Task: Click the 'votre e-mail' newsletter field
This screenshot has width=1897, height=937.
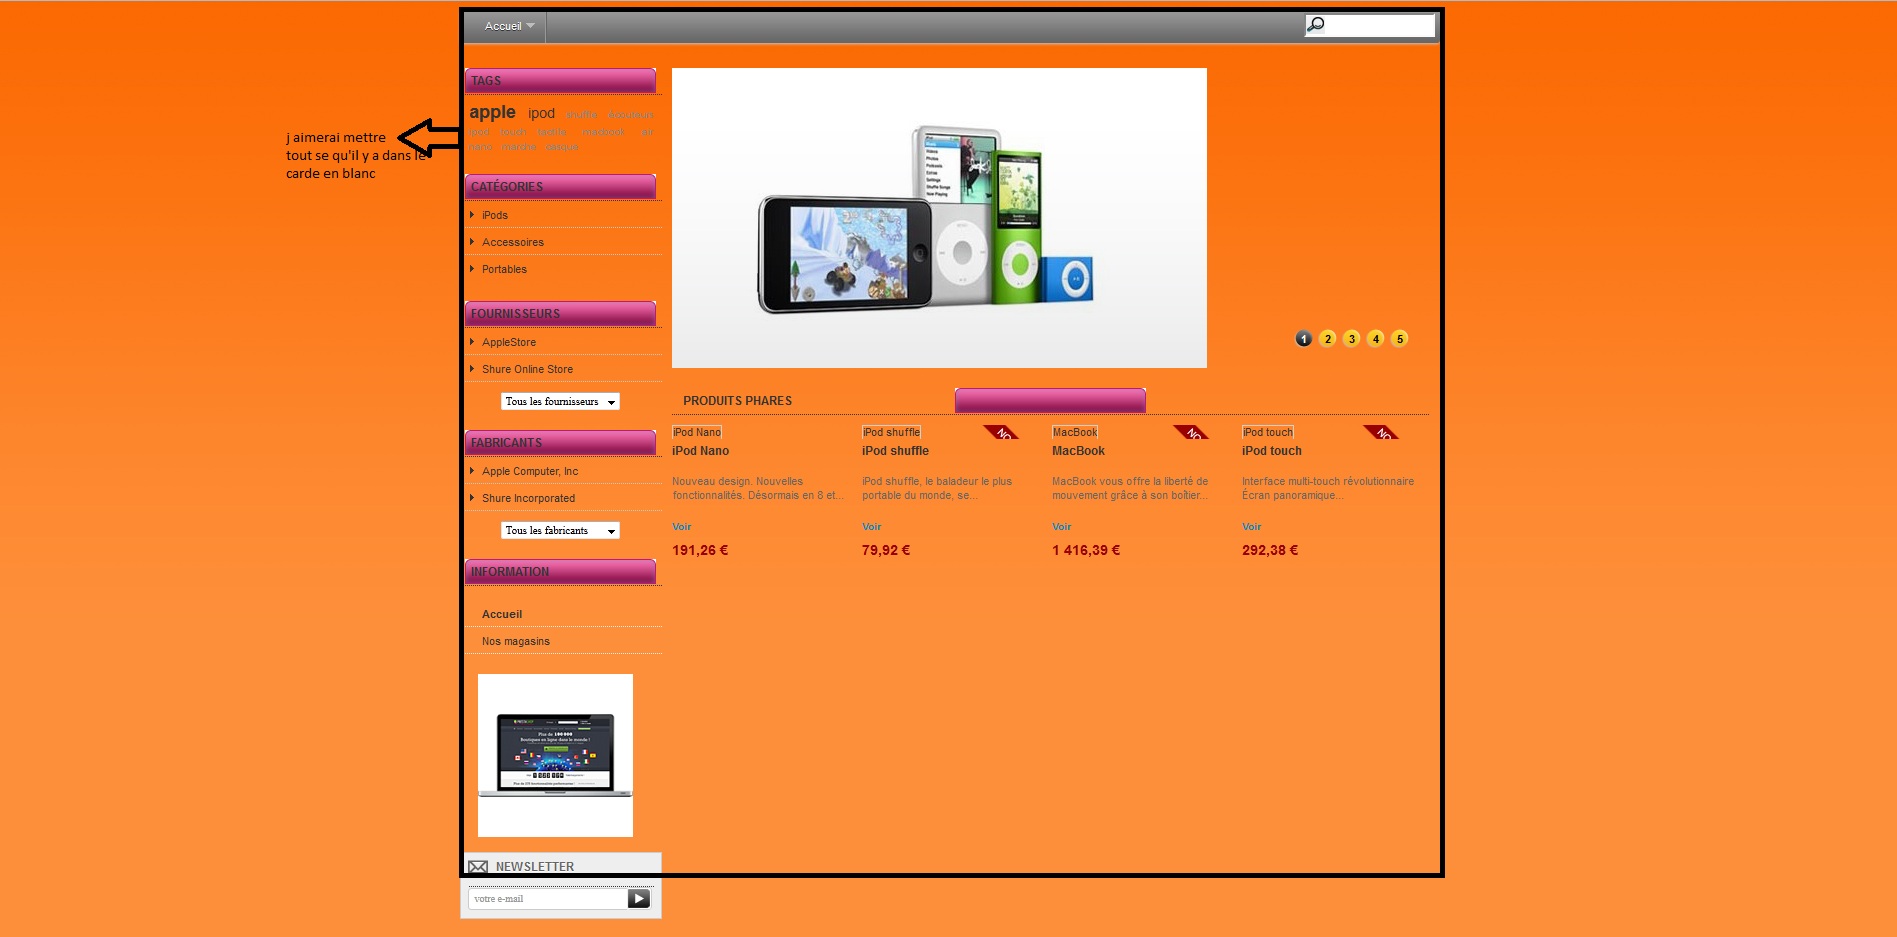Action: coord(548,899)
